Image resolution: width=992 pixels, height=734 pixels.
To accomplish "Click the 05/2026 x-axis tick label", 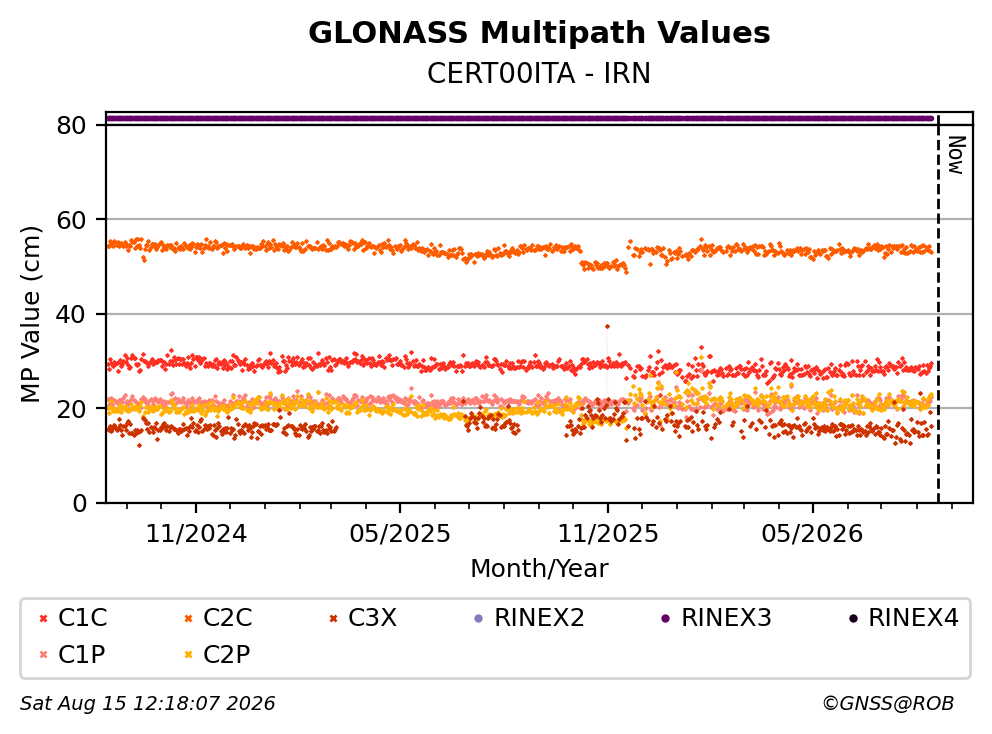I will click(x=812, y=534).
